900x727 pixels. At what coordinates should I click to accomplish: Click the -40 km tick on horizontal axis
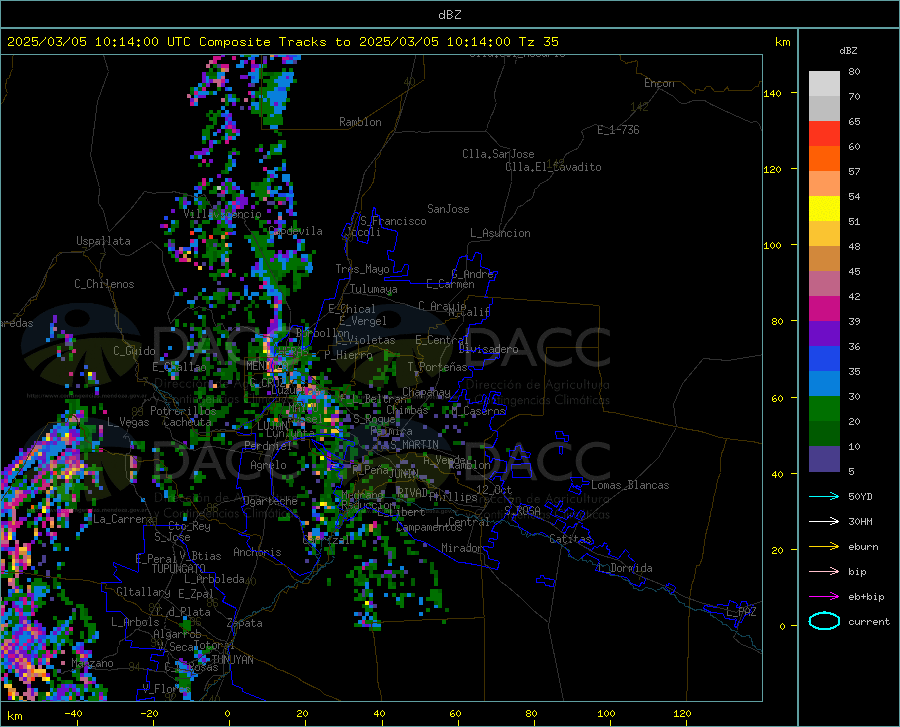pyautogui.click(x=73, y=713)
